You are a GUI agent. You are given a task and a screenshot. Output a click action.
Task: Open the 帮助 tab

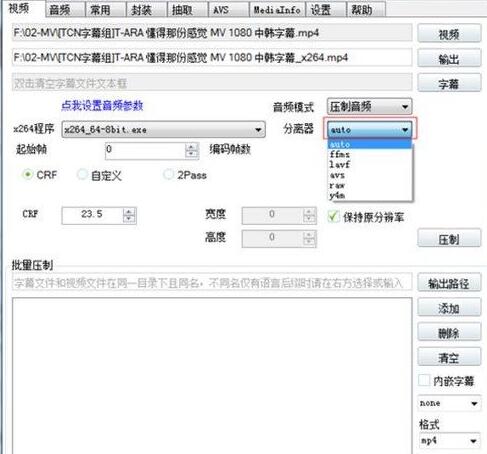(366, 10)
